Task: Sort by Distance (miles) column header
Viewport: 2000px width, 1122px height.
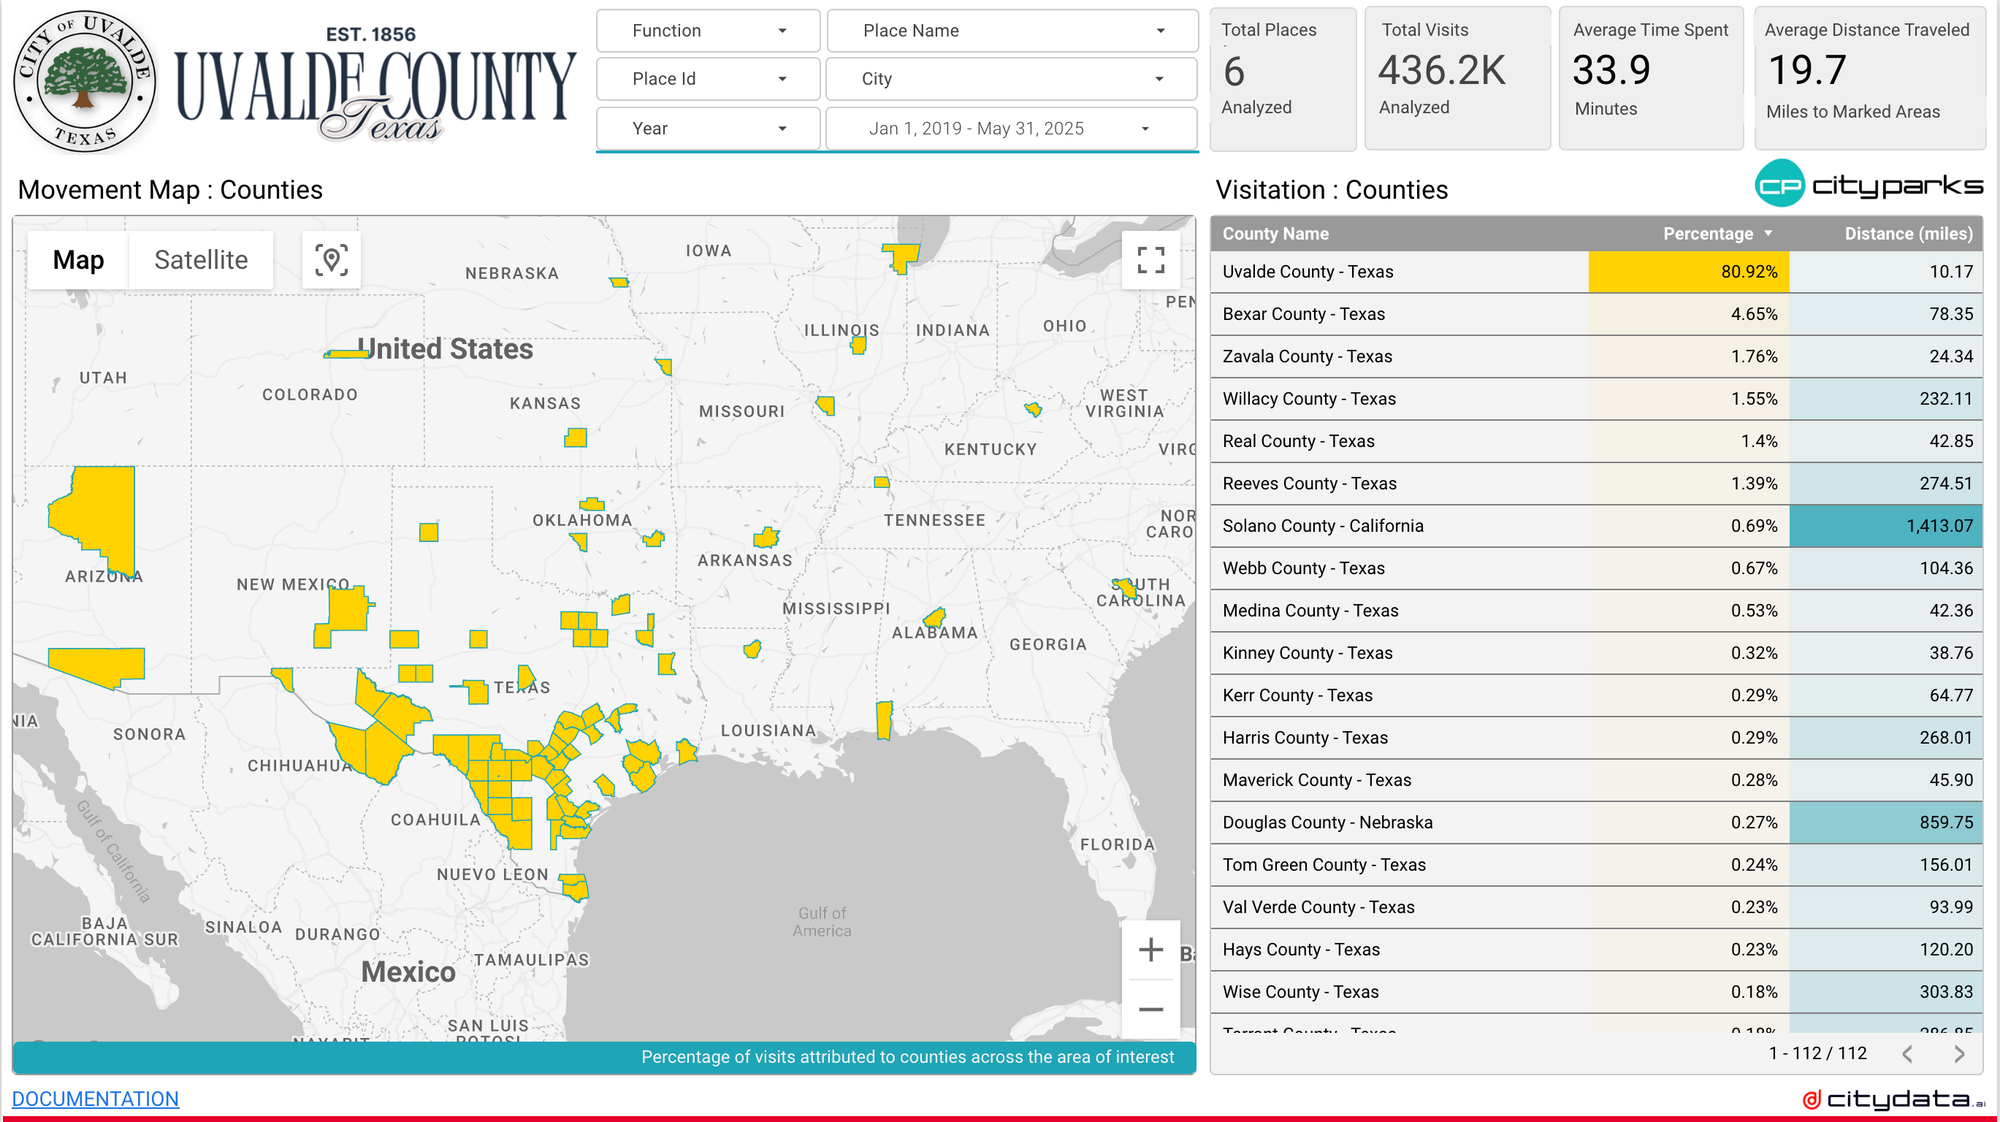Action: coord(1907,233)
